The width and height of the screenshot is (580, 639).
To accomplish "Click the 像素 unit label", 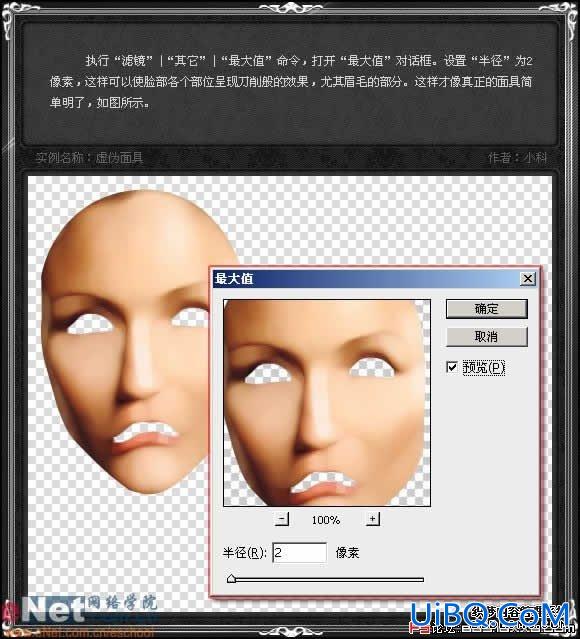I will tap(347, 553).
